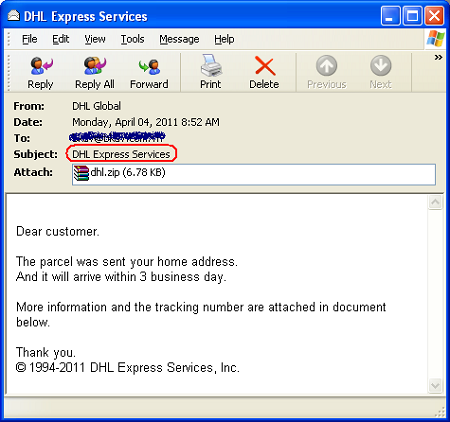This screenshot has width=450, height=422.
Task: Click the scrollbar up arrow
Action: (x=435, y=202)
